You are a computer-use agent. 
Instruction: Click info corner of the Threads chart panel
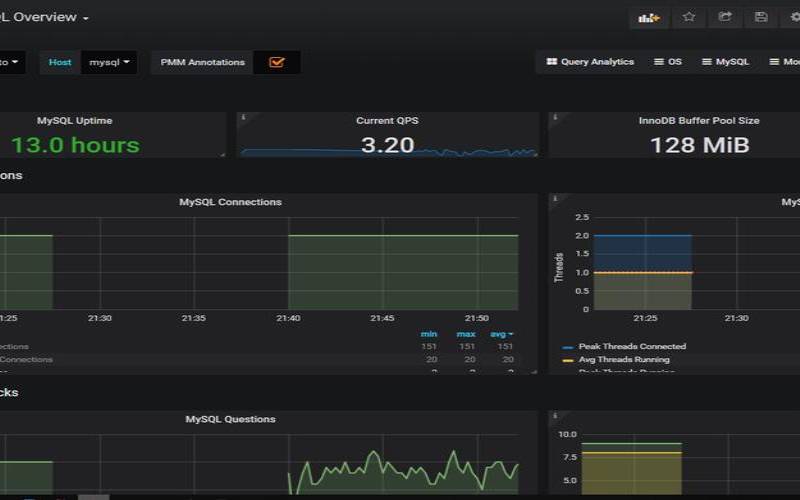pyautogui.click(x=555, y=198)
